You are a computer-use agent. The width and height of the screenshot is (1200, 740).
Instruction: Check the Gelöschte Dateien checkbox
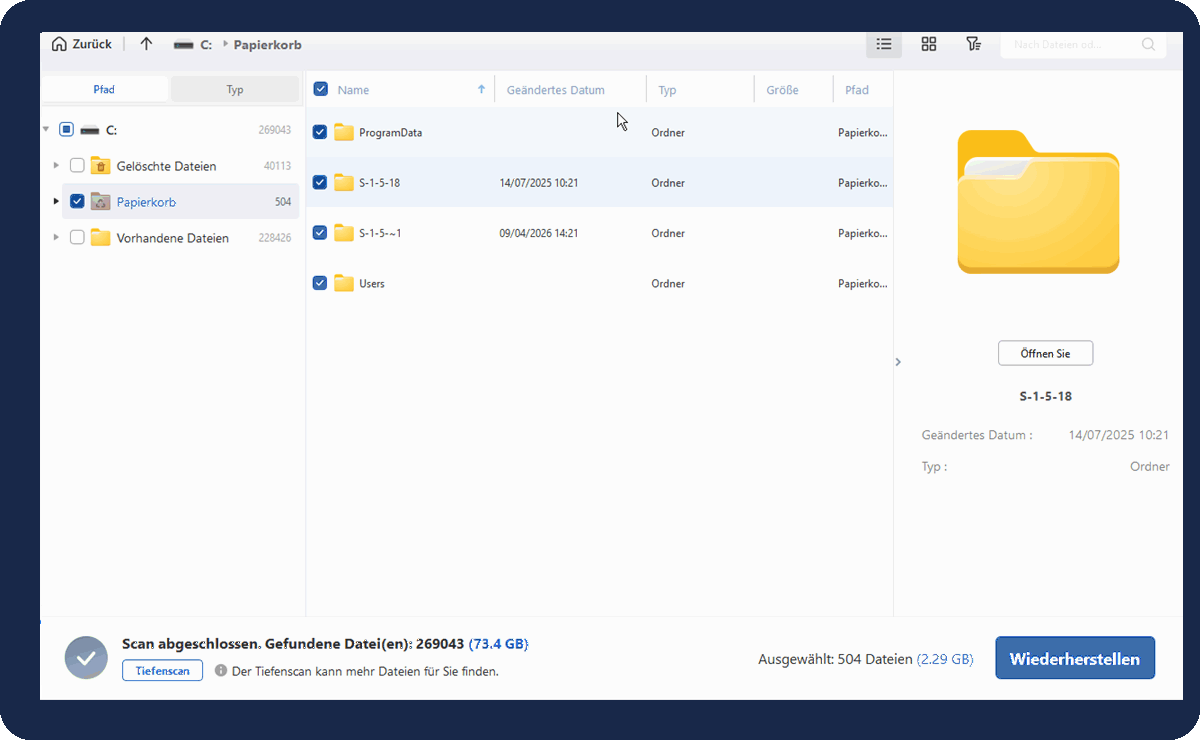click(x=77, y=166)
